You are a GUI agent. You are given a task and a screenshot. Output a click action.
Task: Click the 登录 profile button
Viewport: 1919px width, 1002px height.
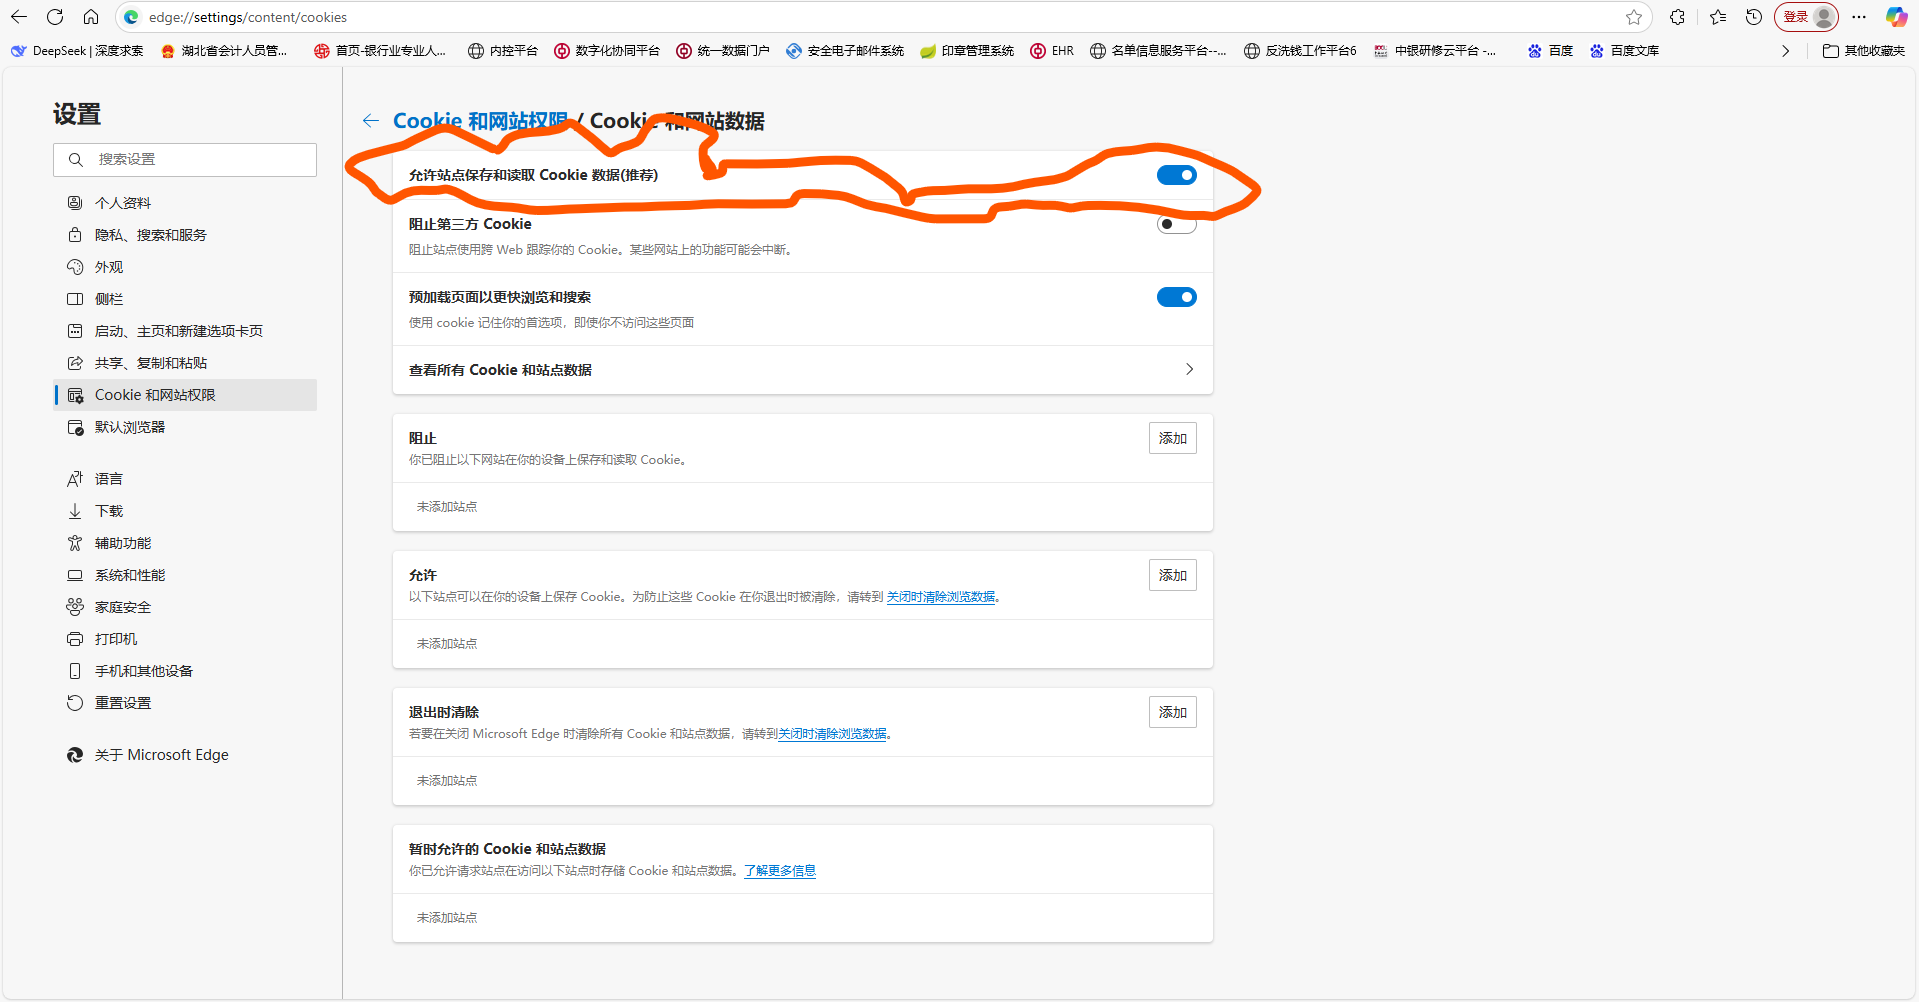[1807, 17]
